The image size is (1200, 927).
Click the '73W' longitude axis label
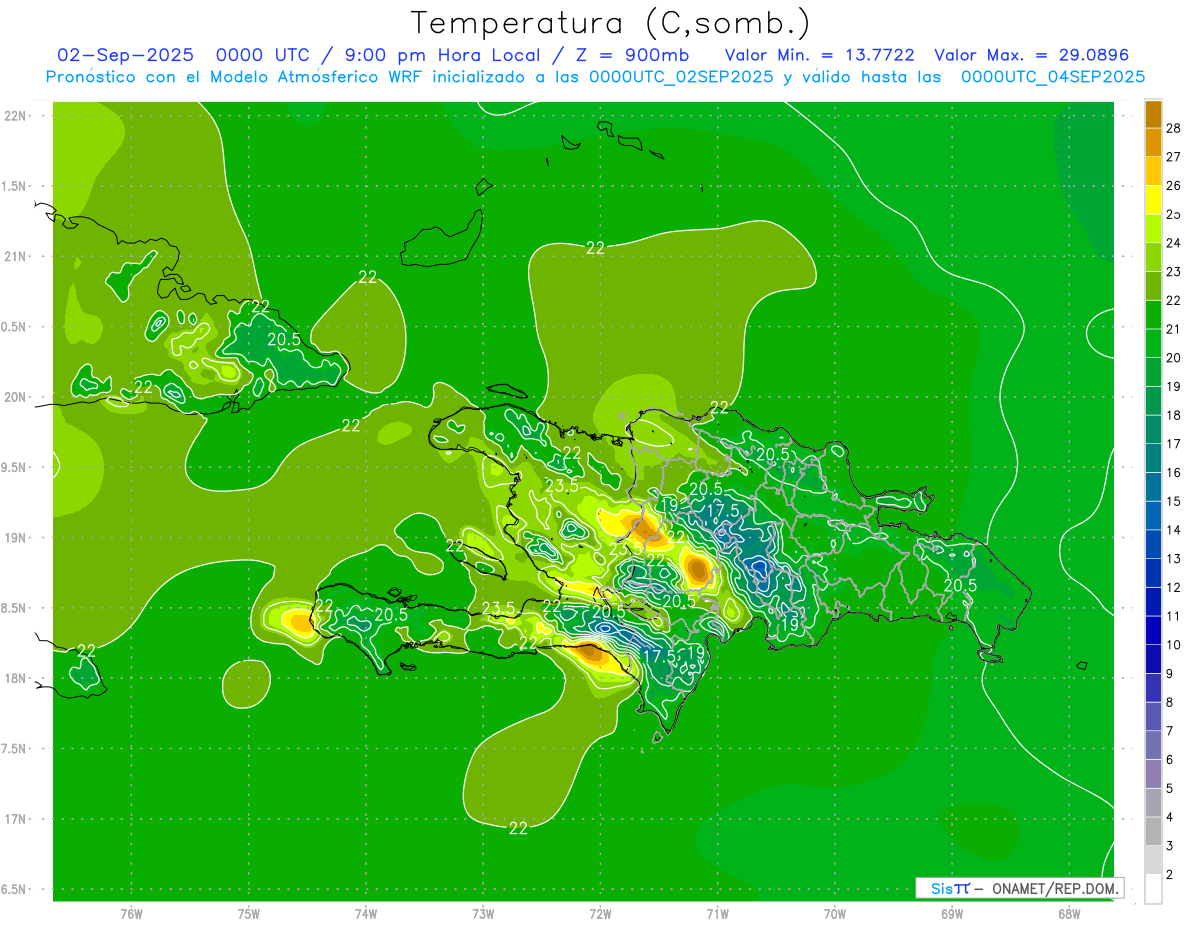click(483, 914)
